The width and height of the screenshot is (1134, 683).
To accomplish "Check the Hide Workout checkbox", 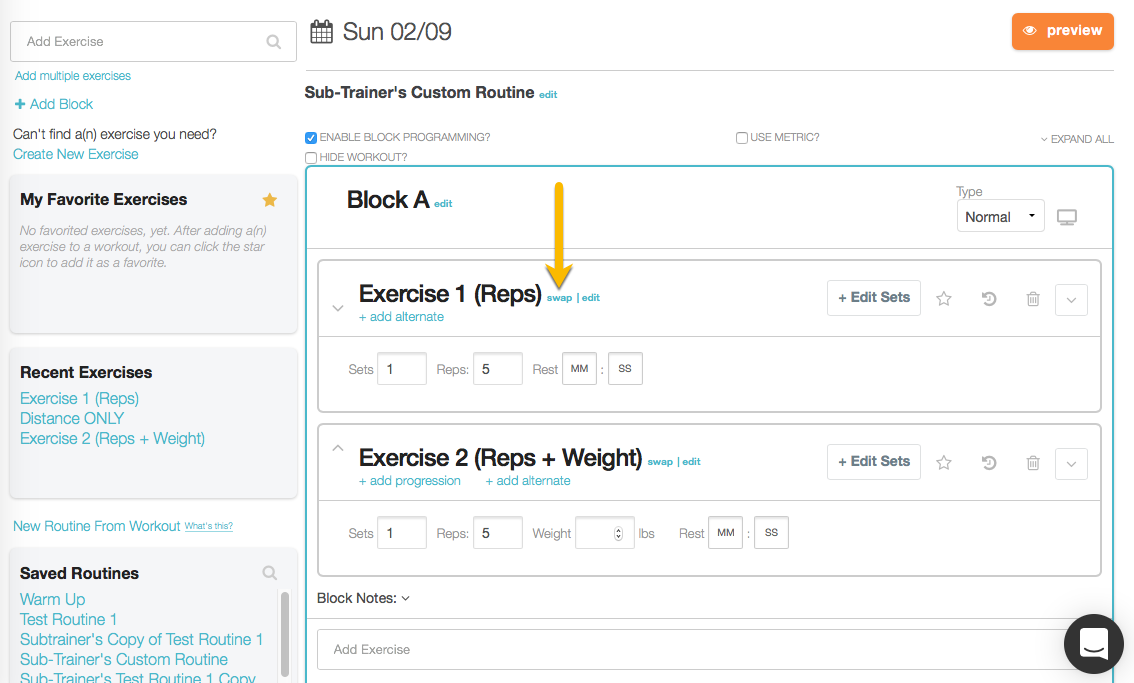I will tap(311, 158).
